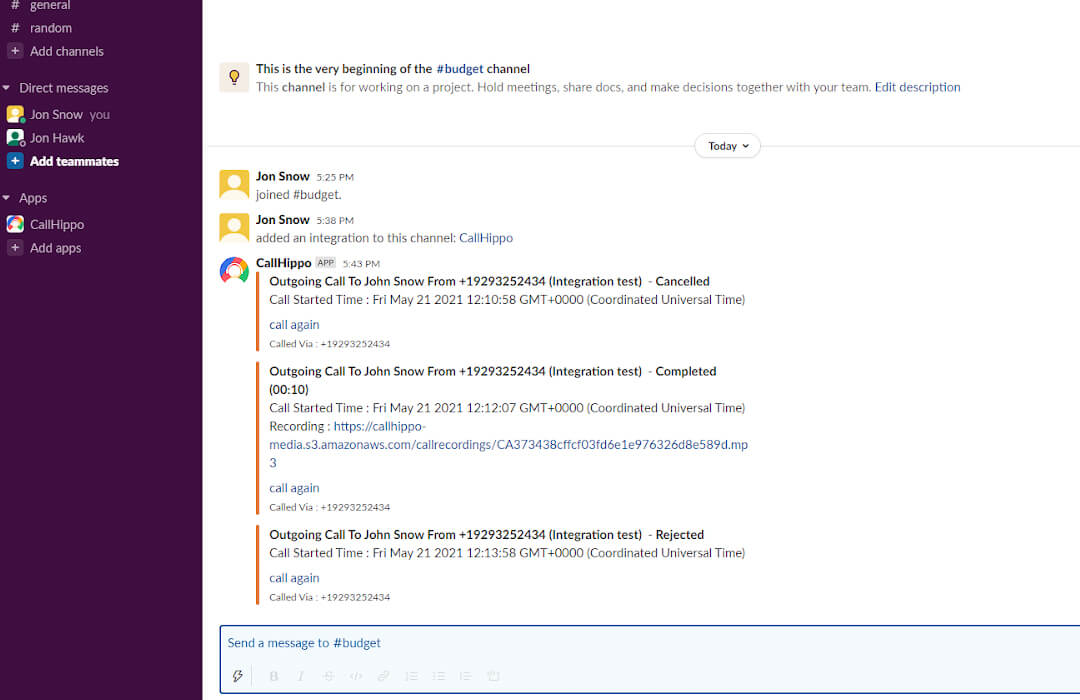The image size is (1080, 700).
Task: Click Add teammates in the sidebar
Action: [x=74, y=161]
